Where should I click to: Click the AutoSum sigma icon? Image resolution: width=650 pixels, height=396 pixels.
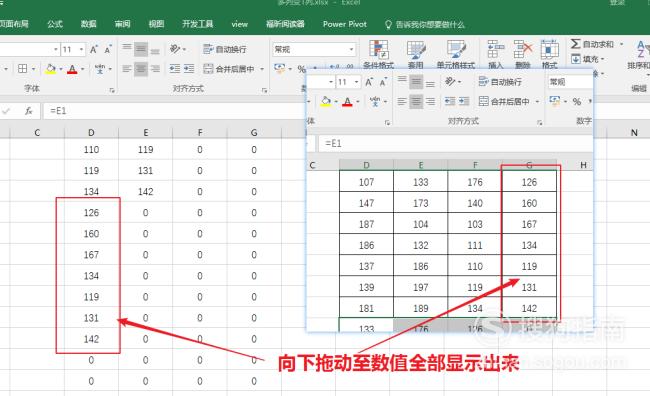coord(575,44)
